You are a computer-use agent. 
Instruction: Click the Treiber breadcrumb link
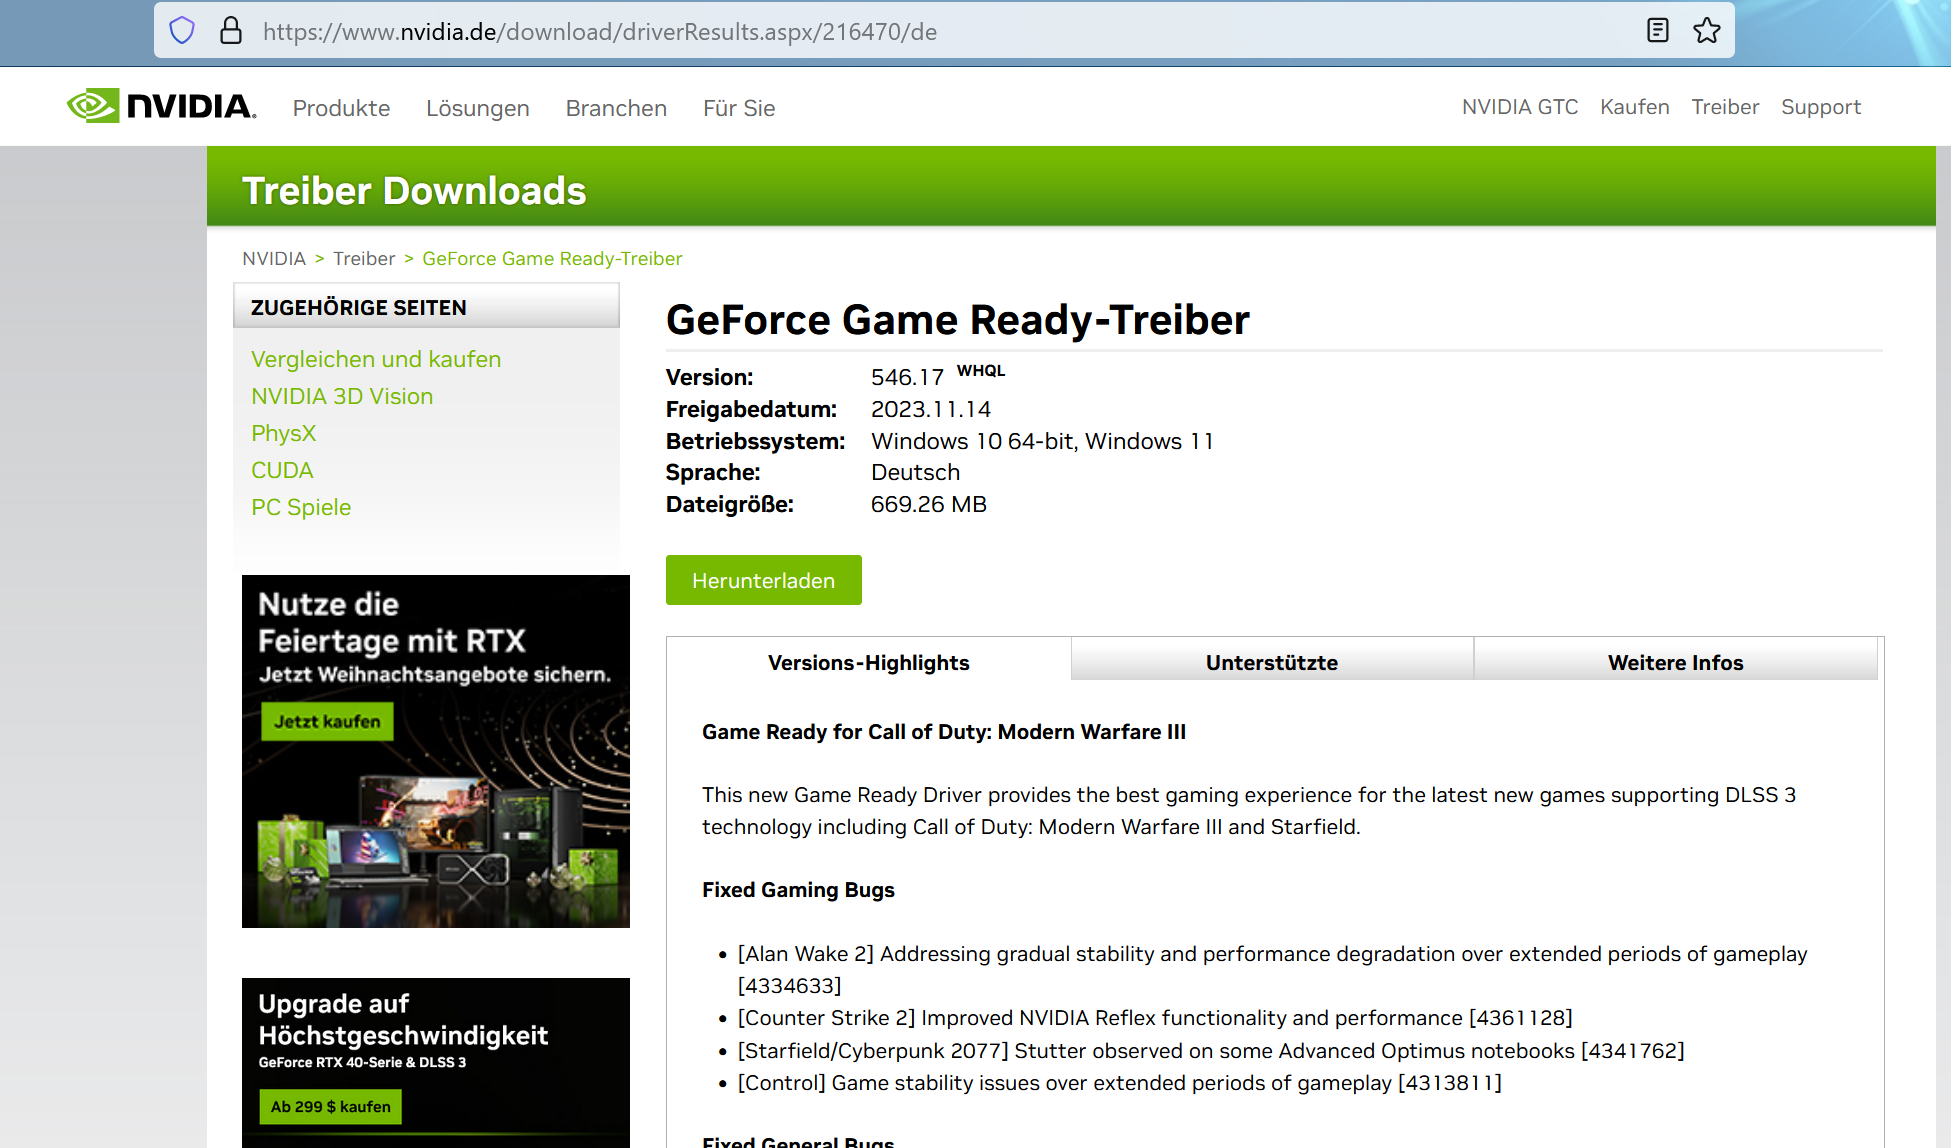pyautogui.click(x=364, y=259)
